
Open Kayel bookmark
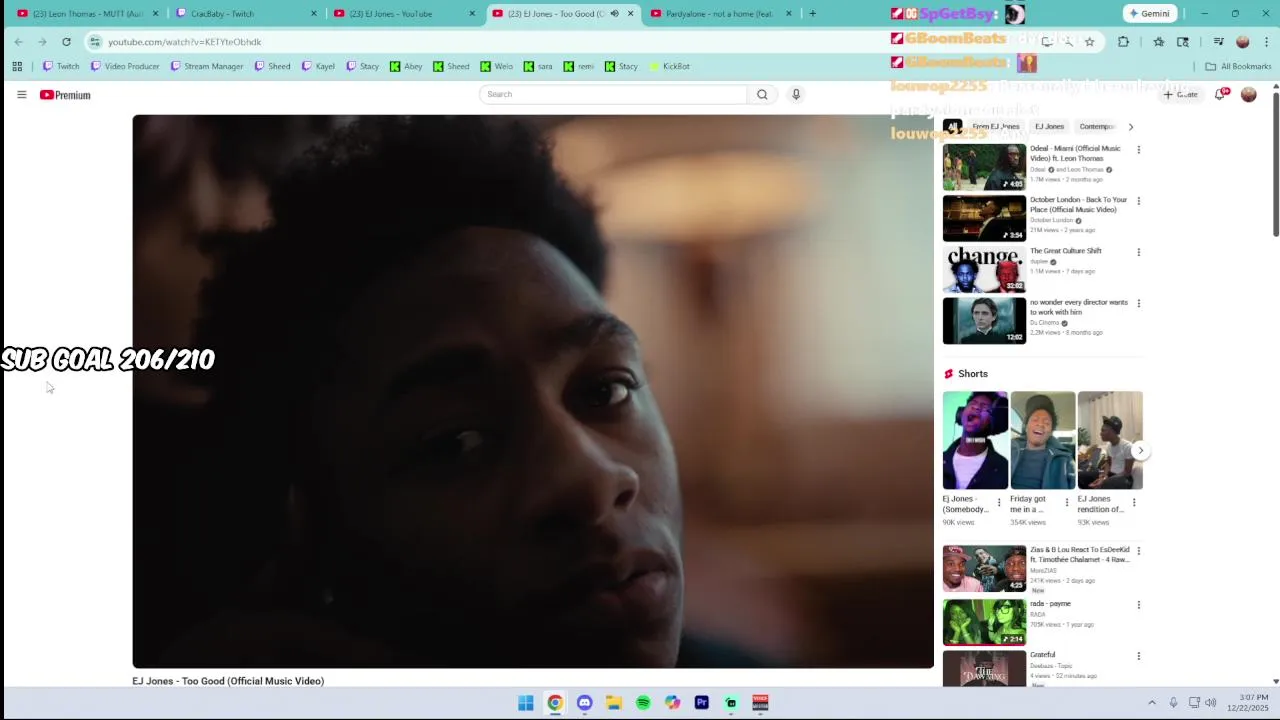pos(318,66)
